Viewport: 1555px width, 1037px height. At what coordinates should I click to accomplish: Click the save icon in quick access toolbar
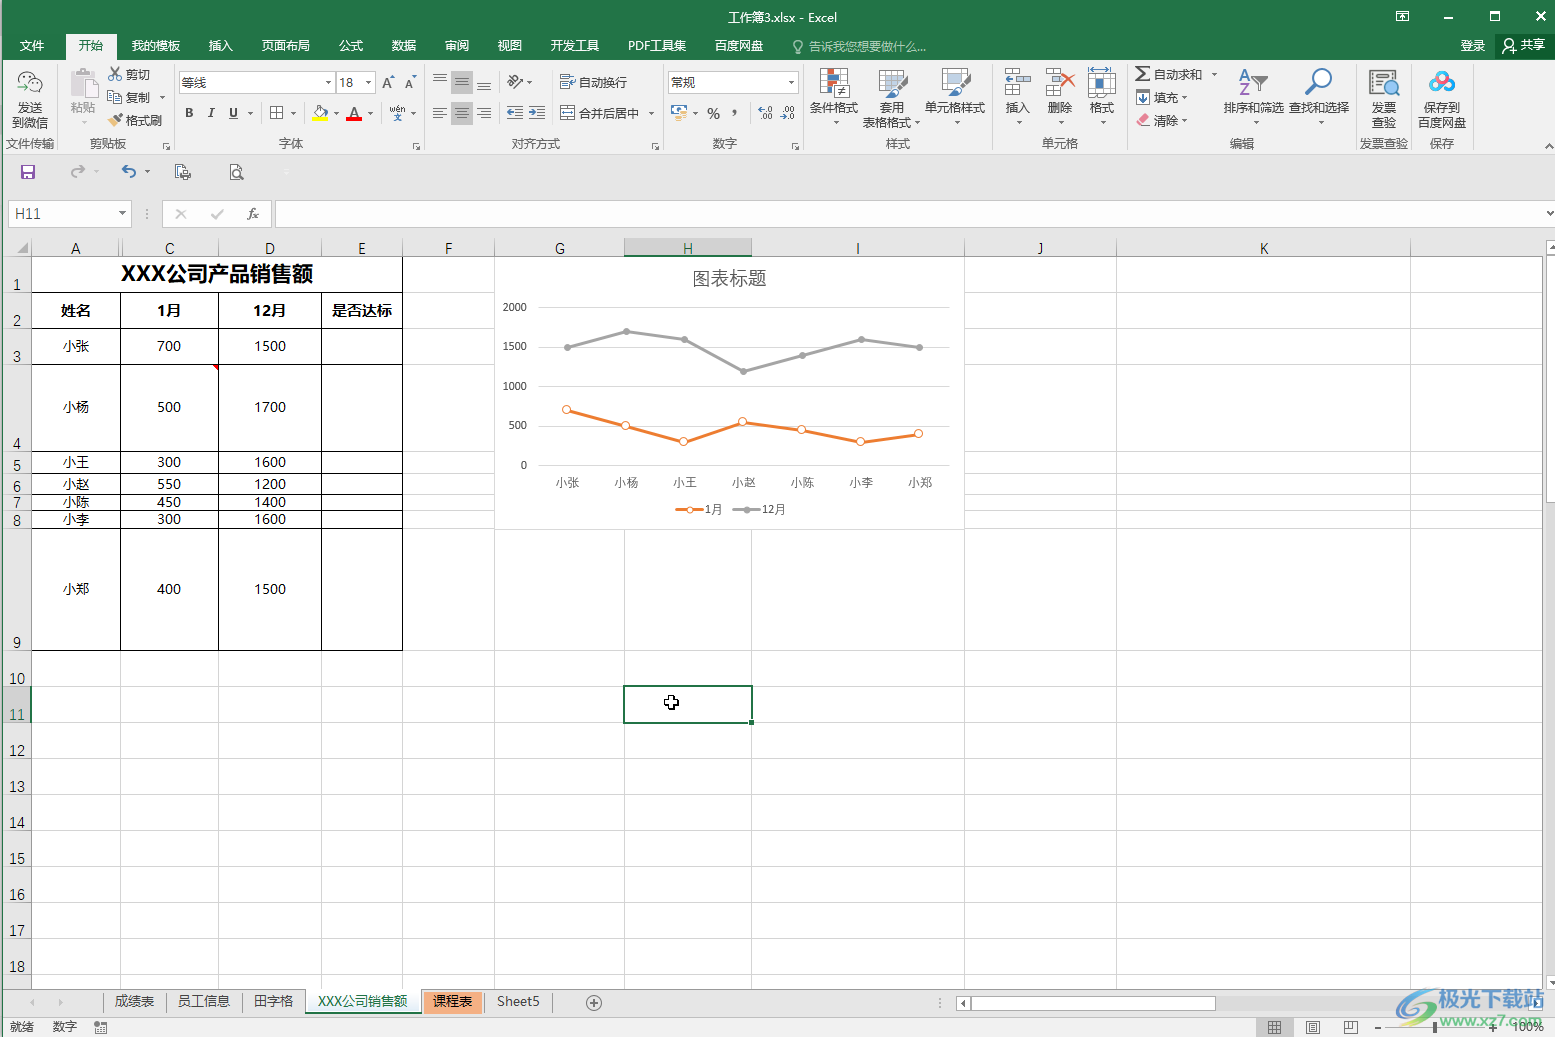pyautogui.click(x=28, y=172)
